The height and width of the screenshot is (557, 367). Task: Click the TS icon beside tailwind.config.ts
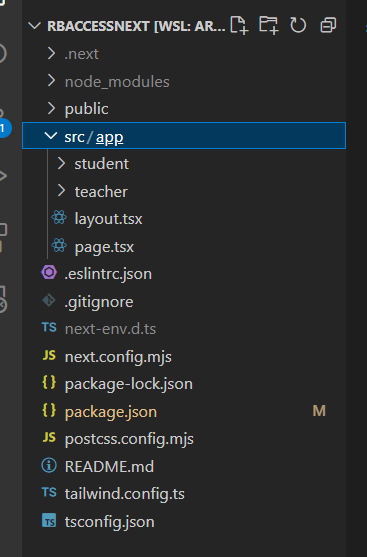(49, 492)
